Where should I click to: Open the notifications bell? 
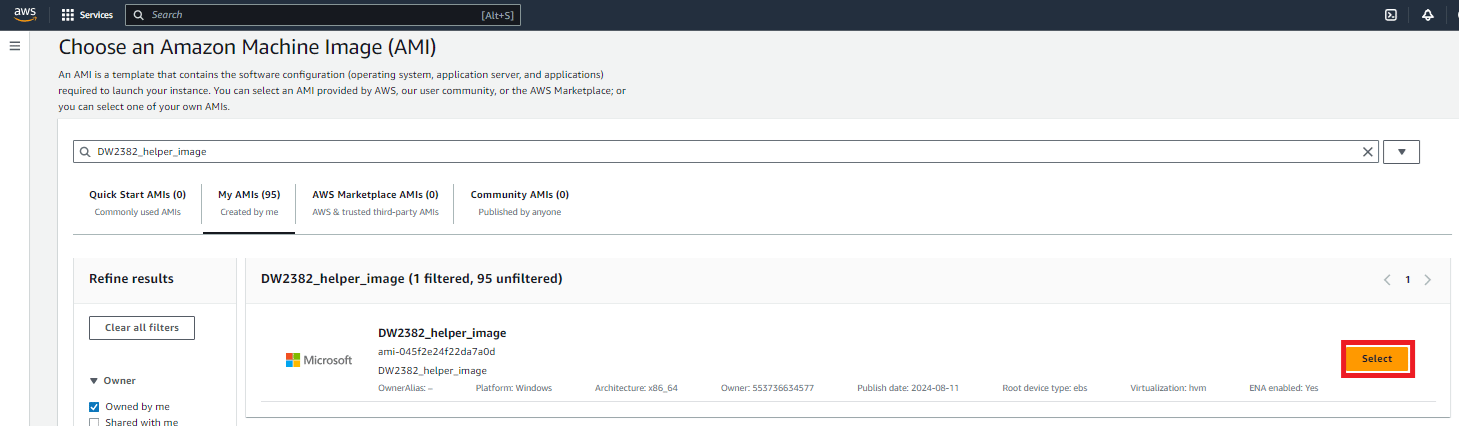tap(1428, 15)
